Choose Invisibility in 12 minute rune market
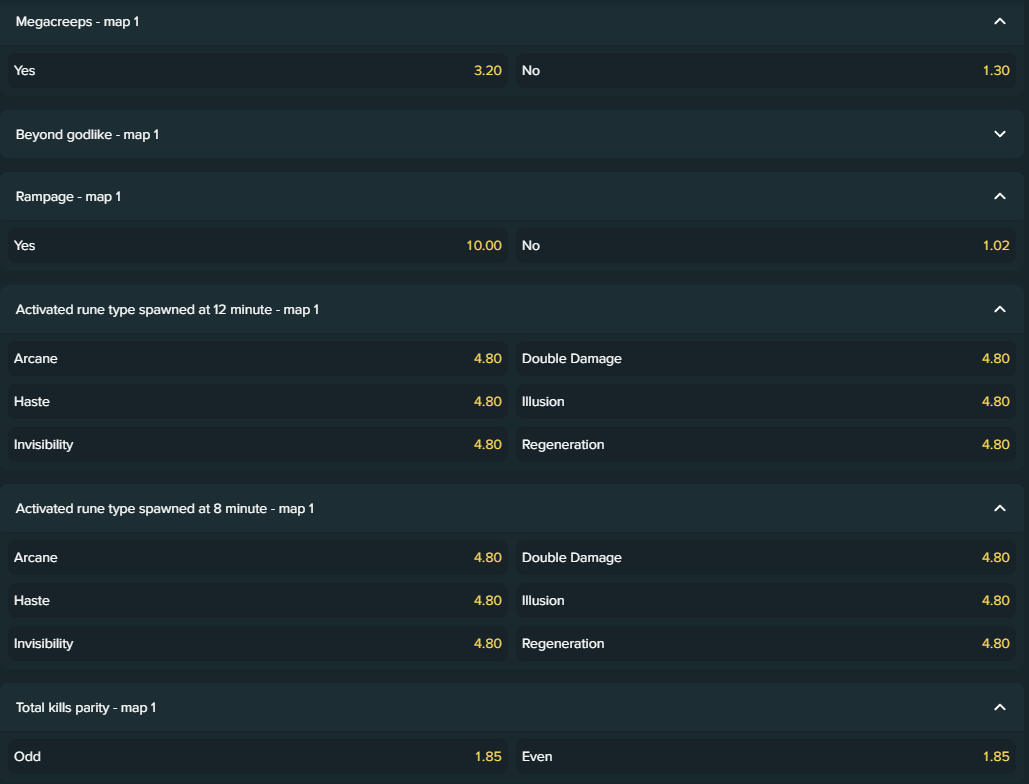 coord(257,444)
